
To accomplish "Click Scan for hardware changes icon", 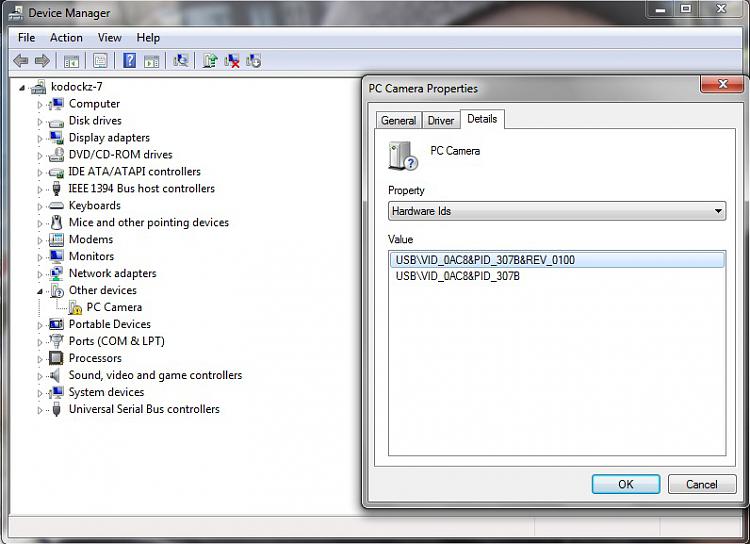I will (181, 61).
